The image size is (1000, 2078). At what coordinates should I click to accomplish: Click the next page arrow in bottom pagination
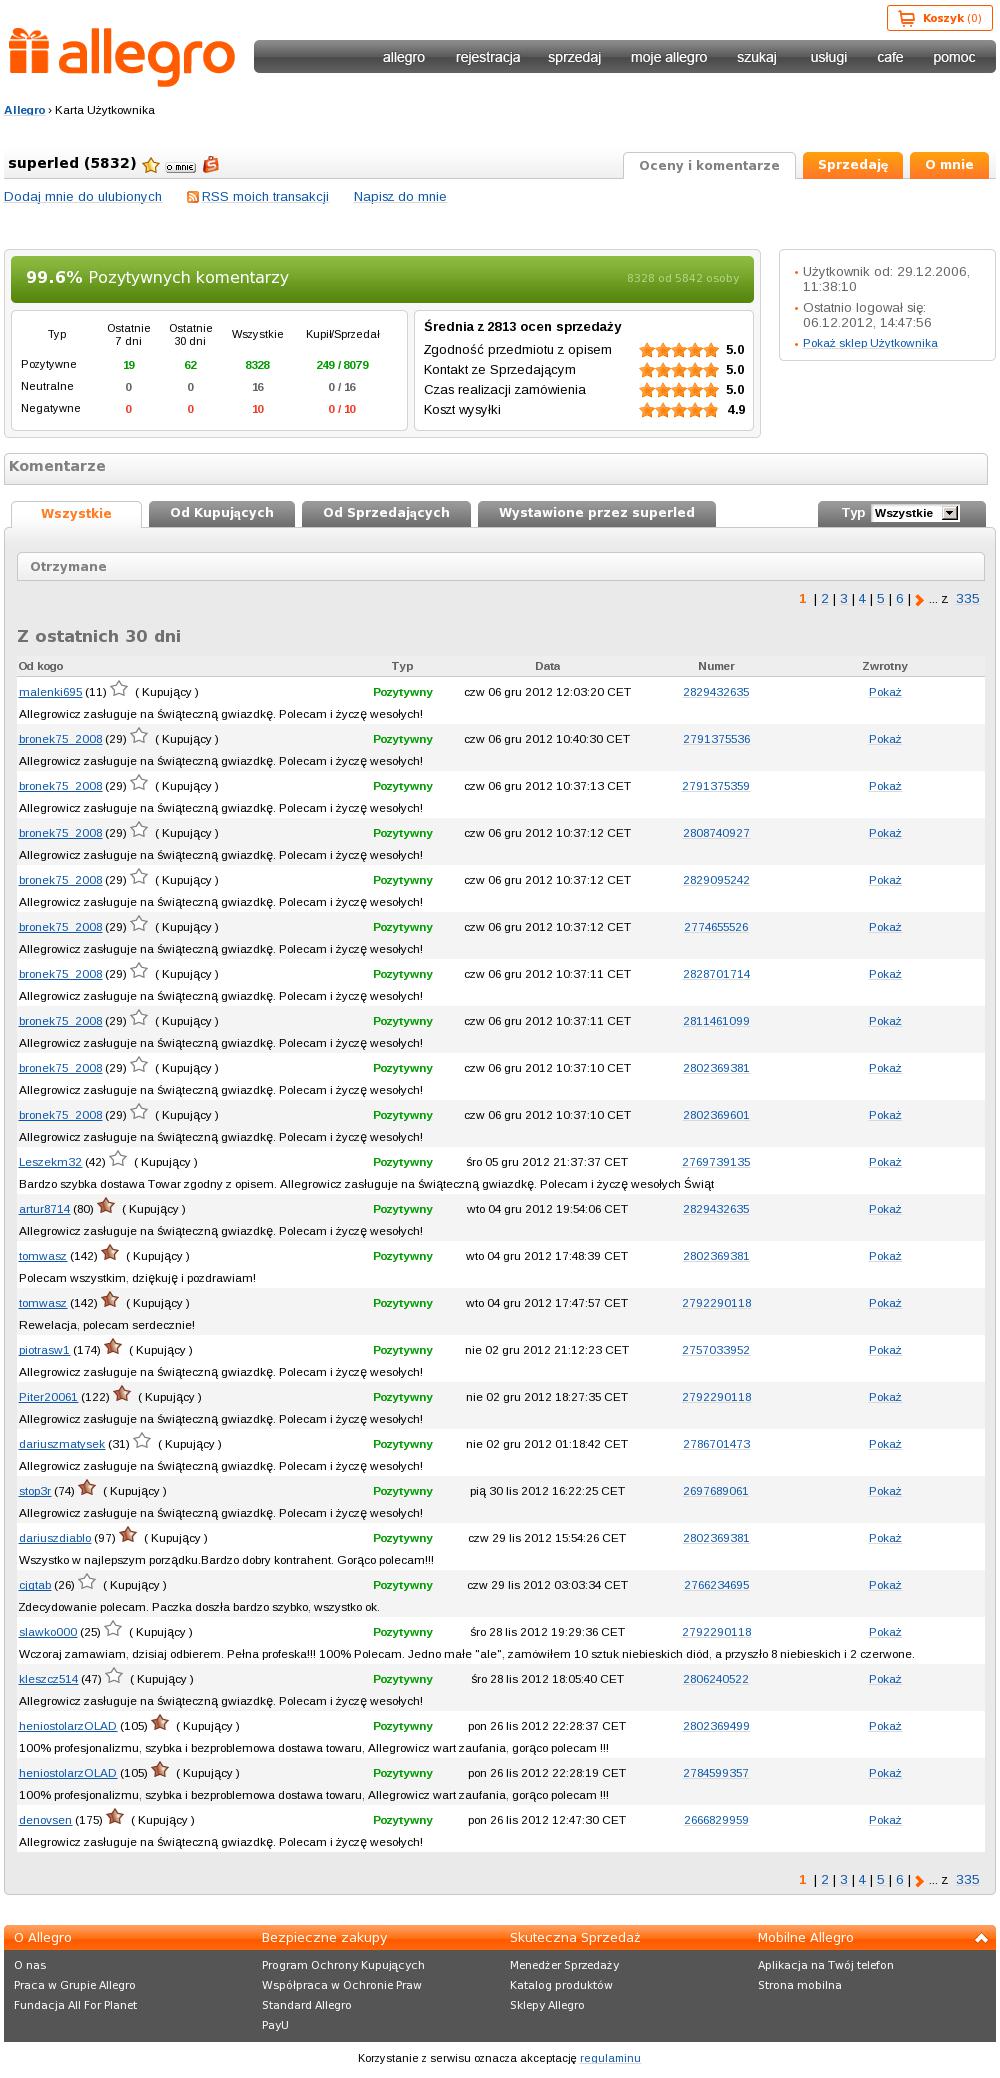tap(920, 1881)
